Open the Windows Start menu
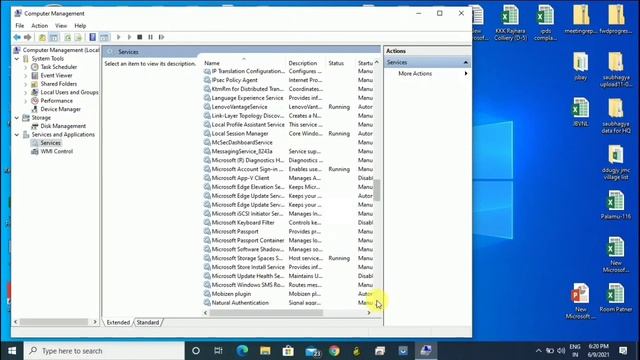The image size is (640, 360). (12, 351)
